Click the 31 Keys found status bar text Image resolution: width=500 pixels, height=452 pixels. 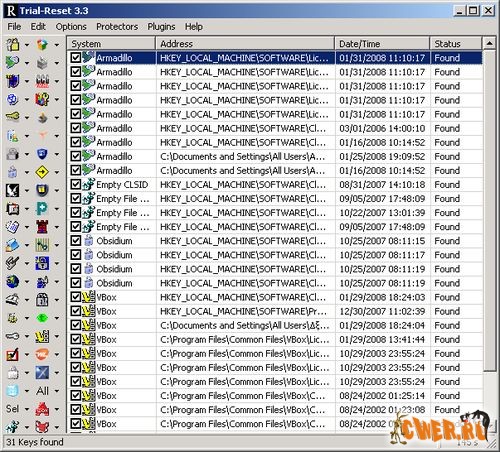click(x=35, y=442)
